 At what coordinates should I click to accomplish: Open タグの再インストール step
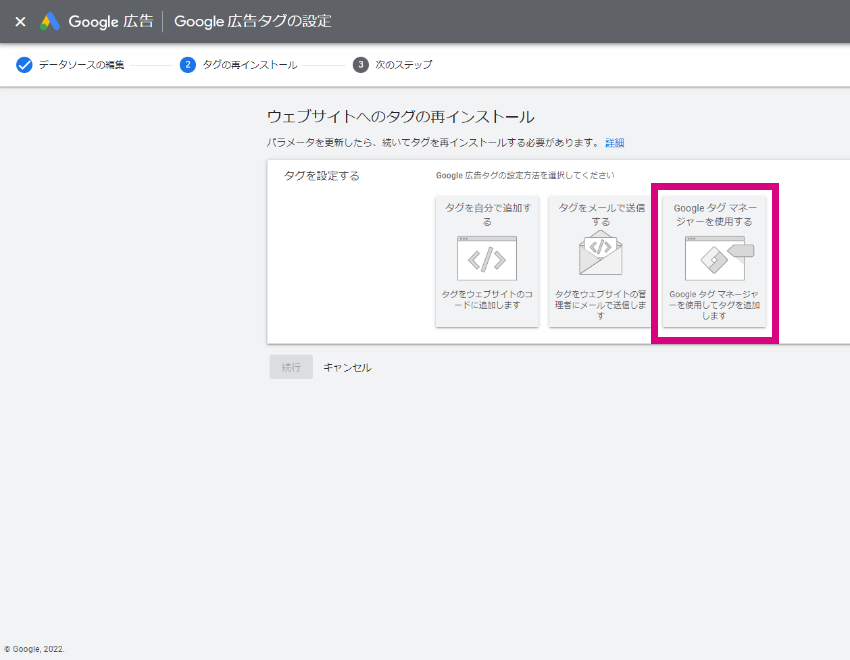point(250,65)
